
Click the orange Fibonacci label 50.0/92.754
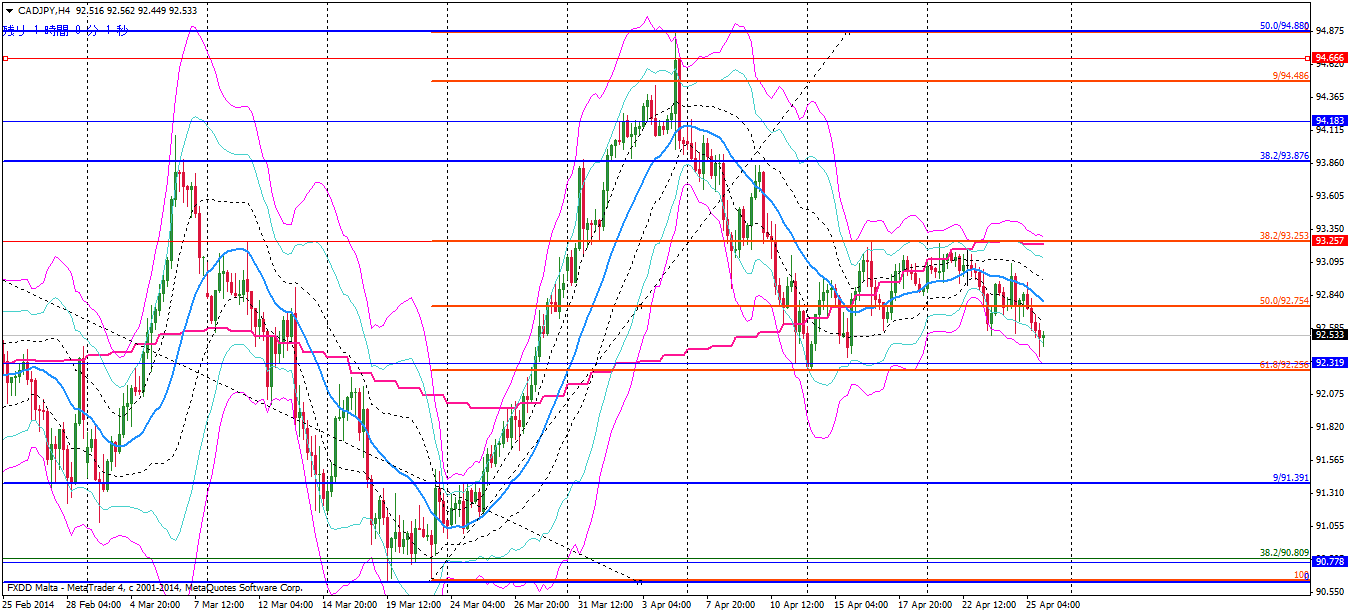[1284, 300]
